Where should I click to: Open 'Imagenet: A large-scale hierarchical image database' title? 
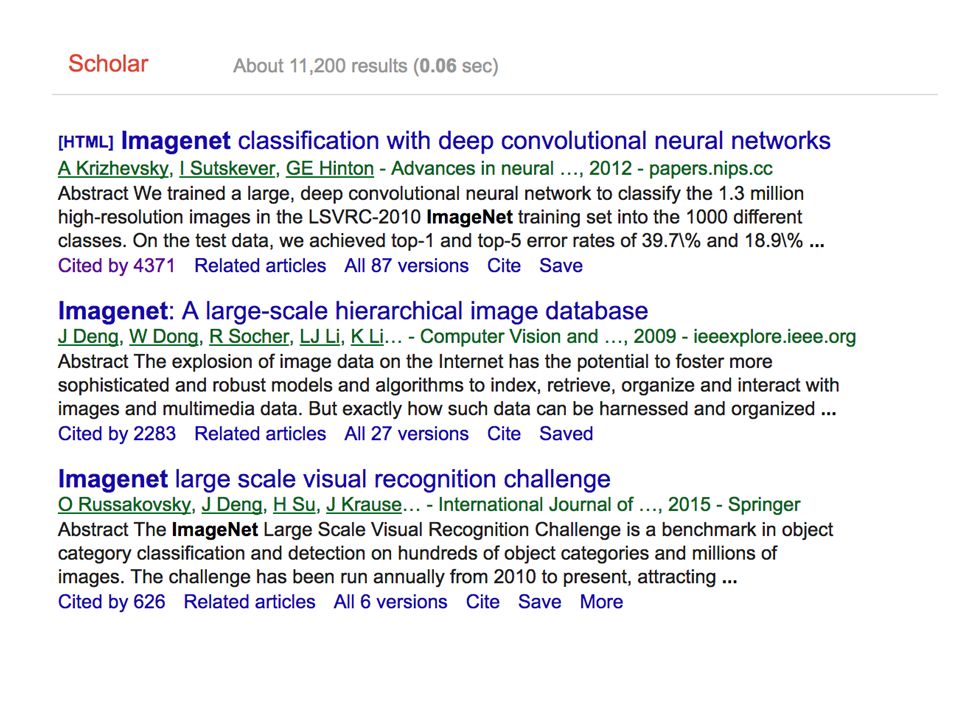pos(353,311)
